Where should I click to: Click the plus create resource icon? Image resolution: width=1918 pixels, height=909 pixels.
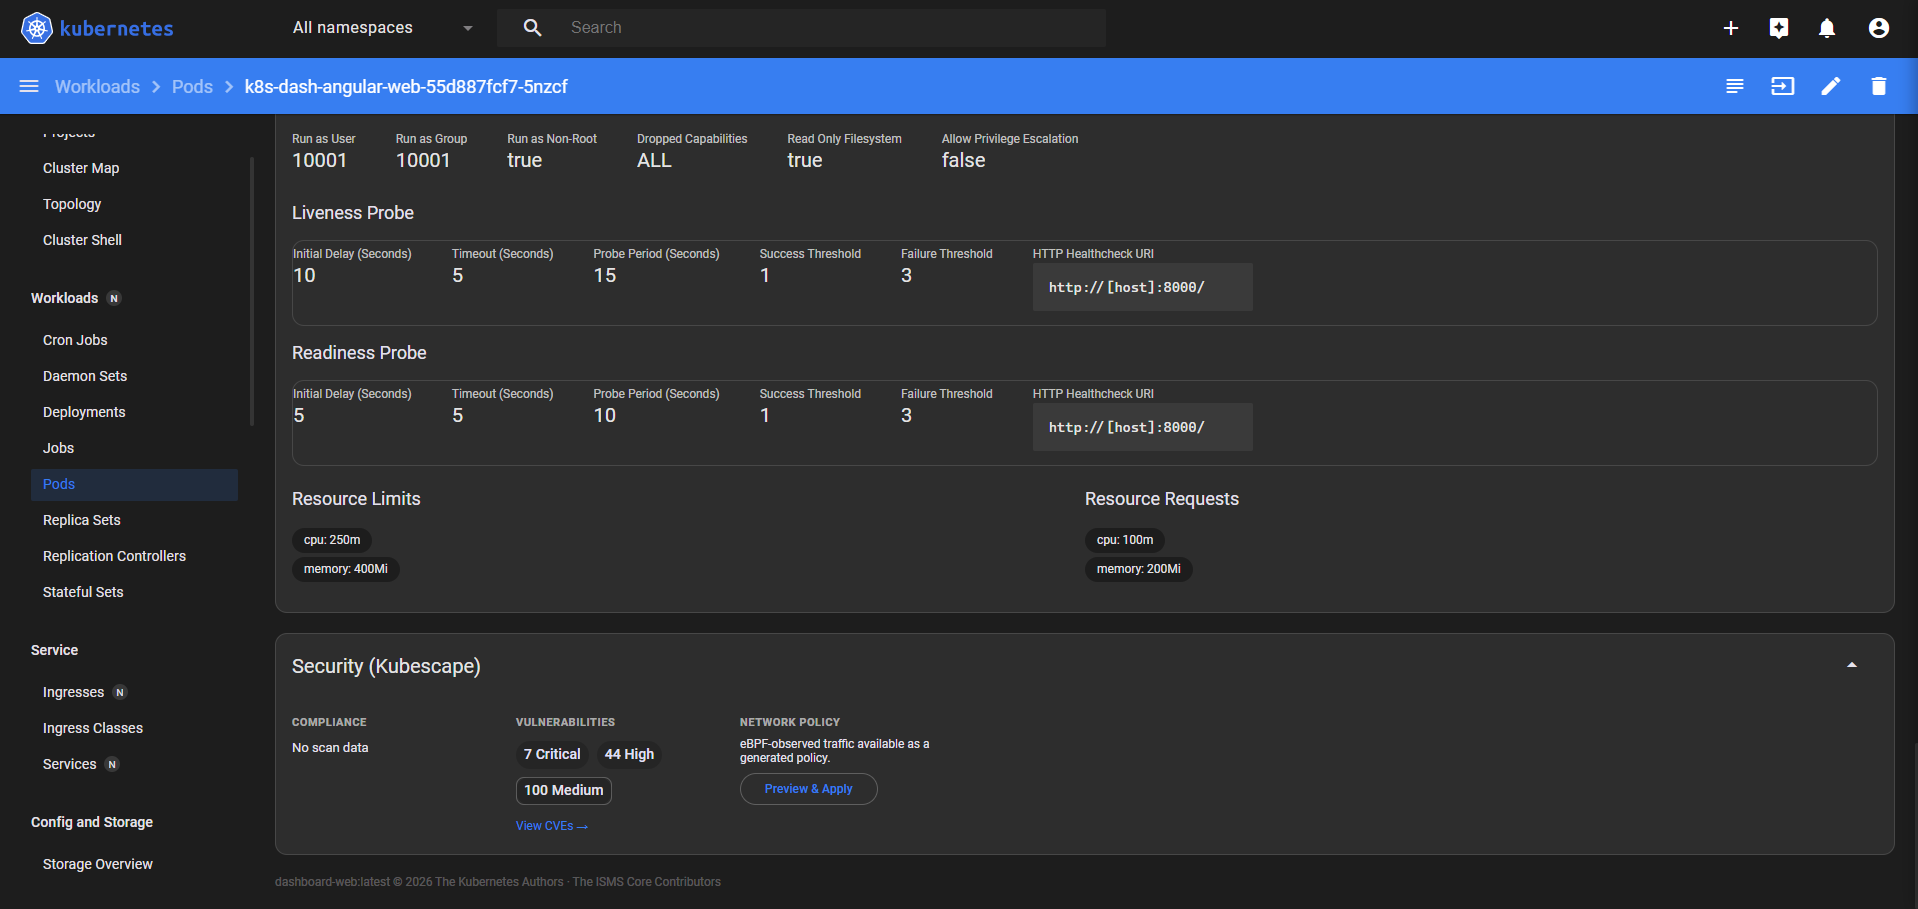(x=1731, y=28)
